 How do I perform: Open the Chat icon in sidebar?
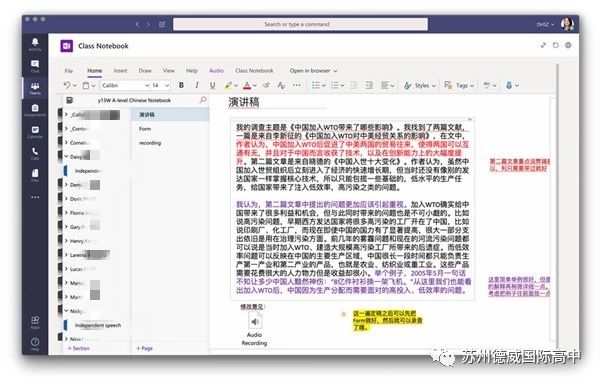click(35, 66)
